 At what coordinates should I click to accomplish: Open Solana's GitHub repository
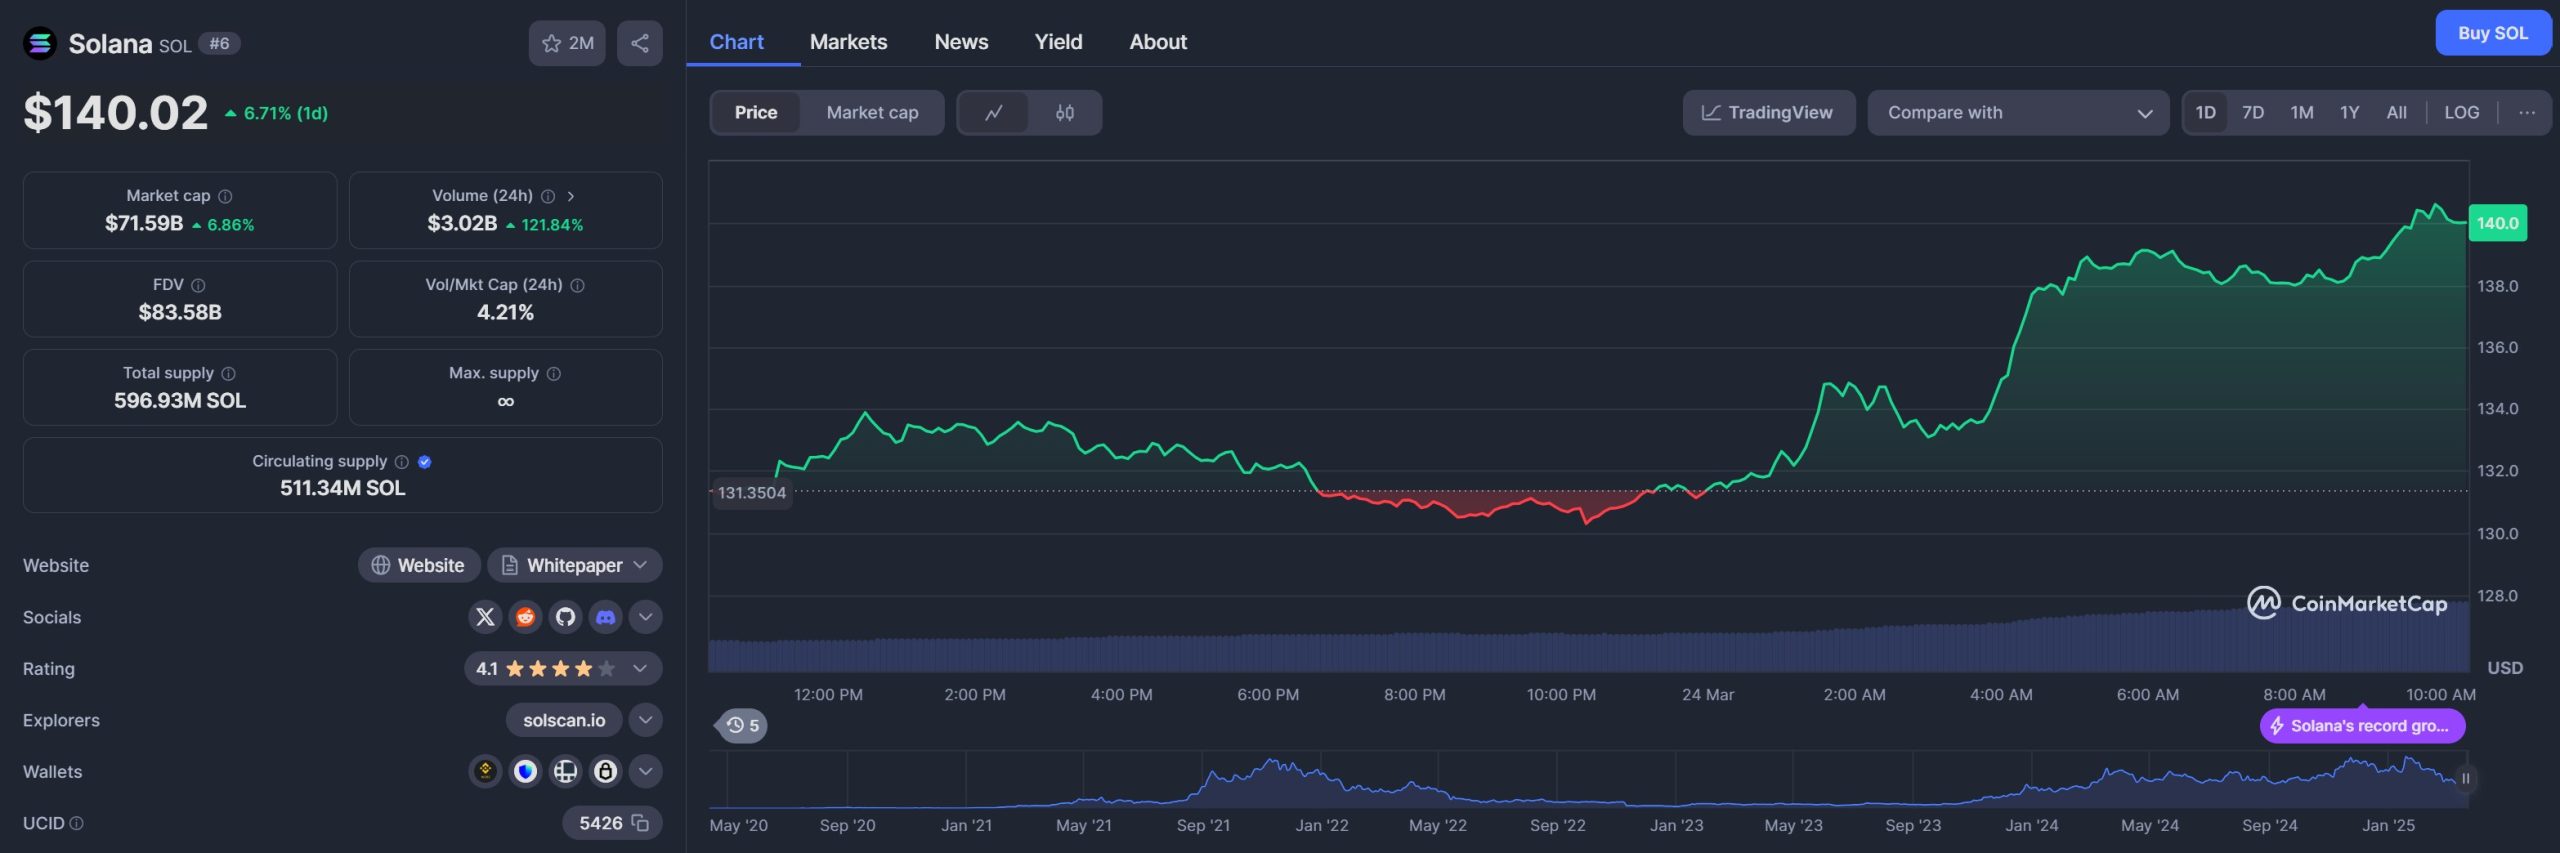(565, 617)
